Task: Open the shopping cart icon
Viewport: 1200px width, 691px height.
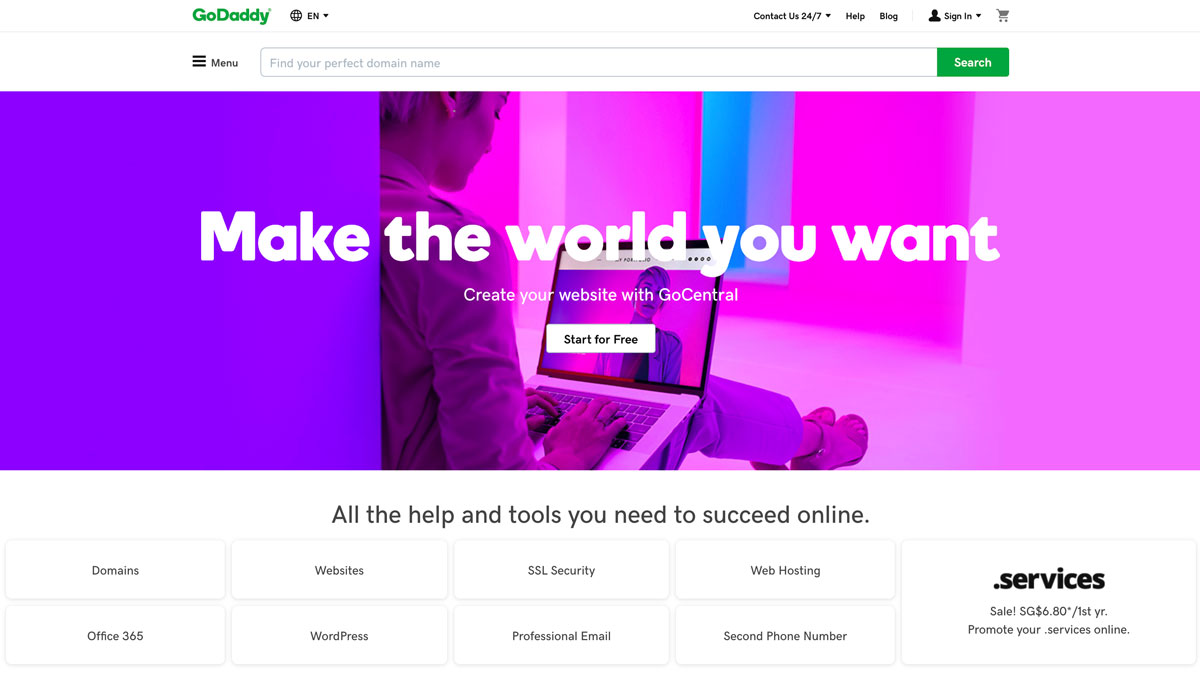Action: pyautogui.click(x=1003, y=16)
